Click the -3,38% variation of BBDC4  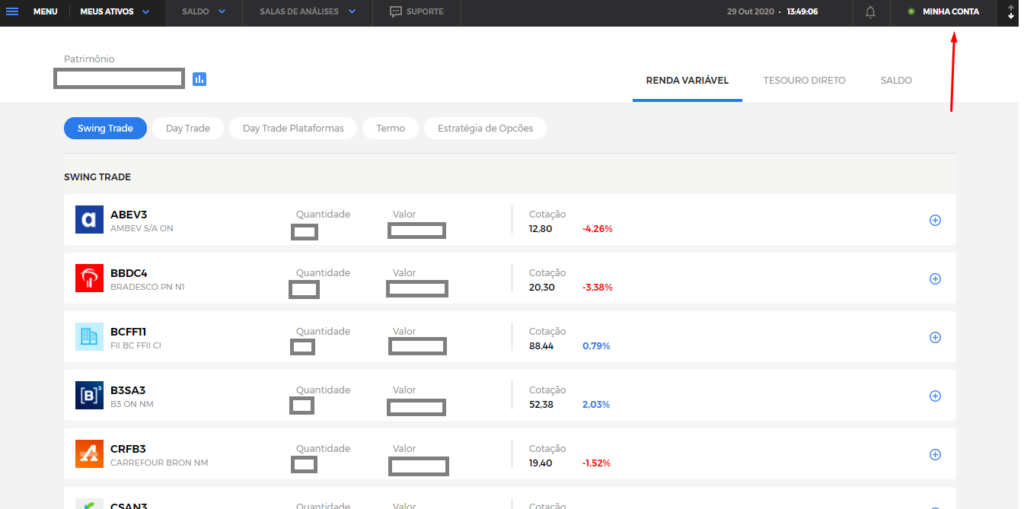(x=598, y=287)
